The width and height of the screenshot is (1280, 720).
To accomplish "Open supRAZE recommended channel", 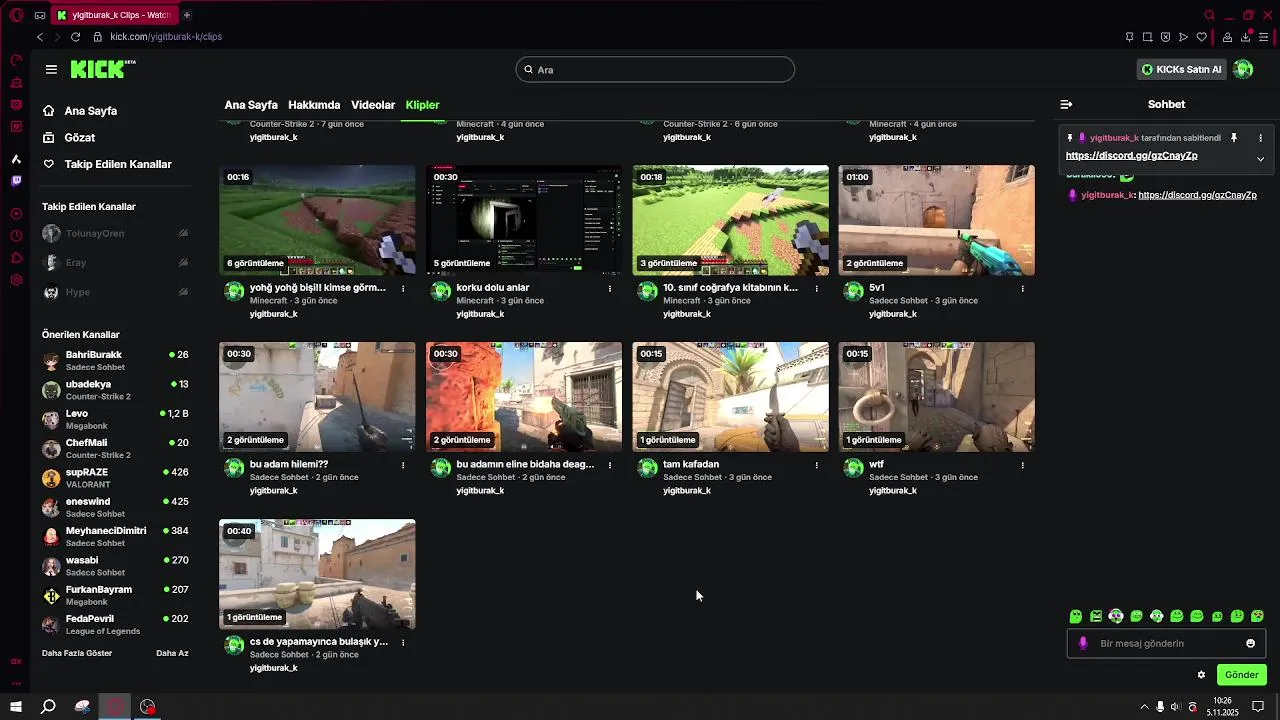I will tap(115, 478).
